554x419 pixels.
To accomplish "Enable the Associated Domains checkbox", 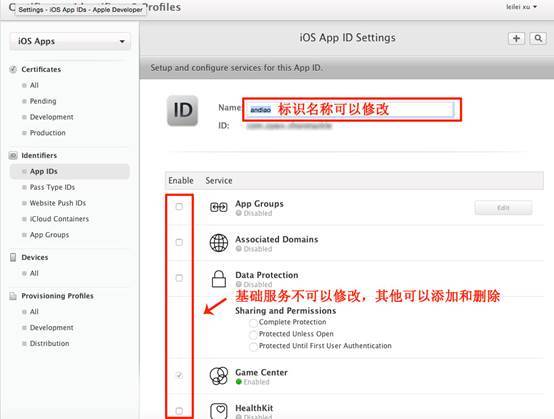I will pyautogui.click(x=179, y=242).
